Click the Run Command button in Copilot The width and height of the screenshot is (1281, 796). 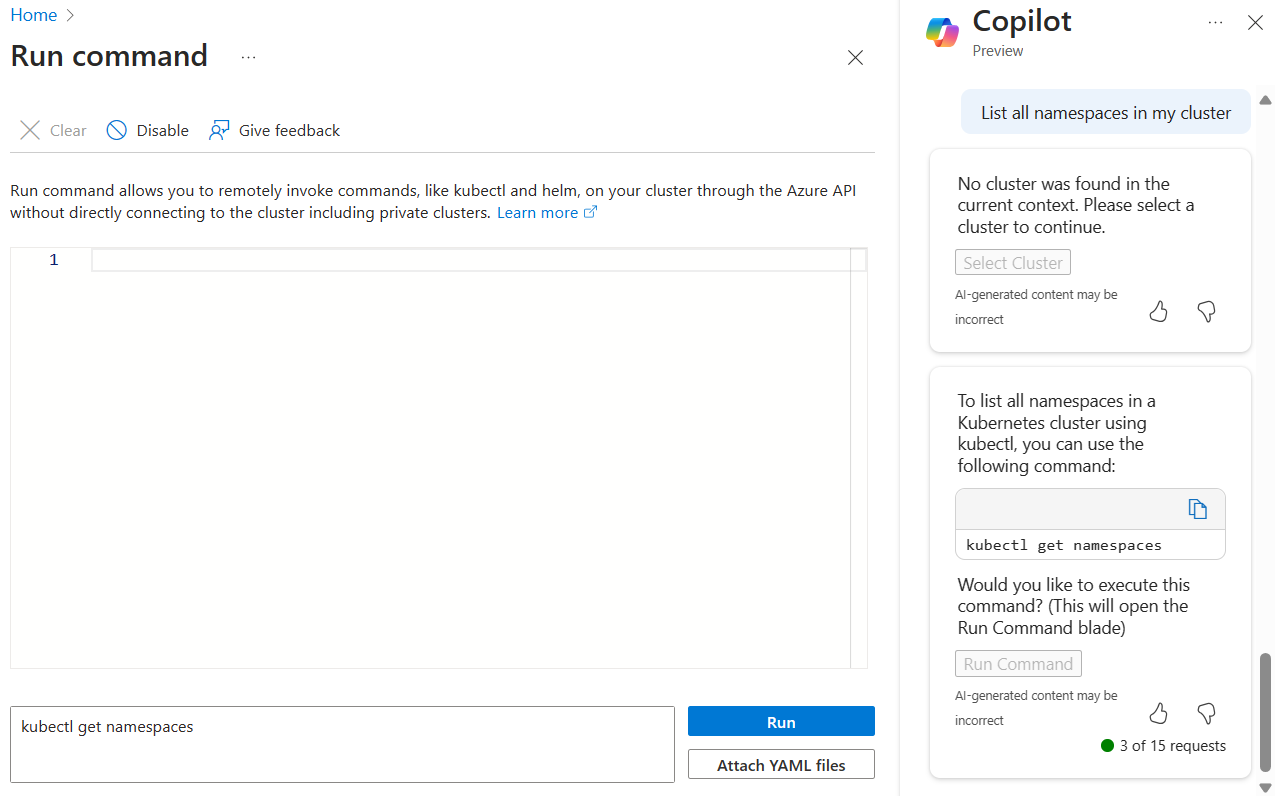(1018, 664)
